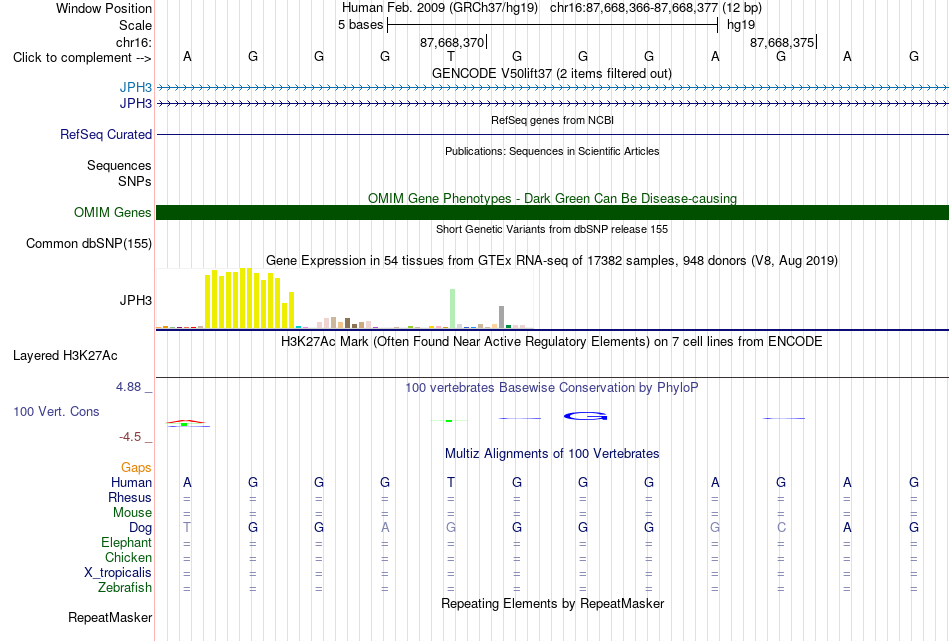Viewport: 950px width, 641px height.
Task: Click the T base in the Dog alignment row
Action: pos(187,528)
